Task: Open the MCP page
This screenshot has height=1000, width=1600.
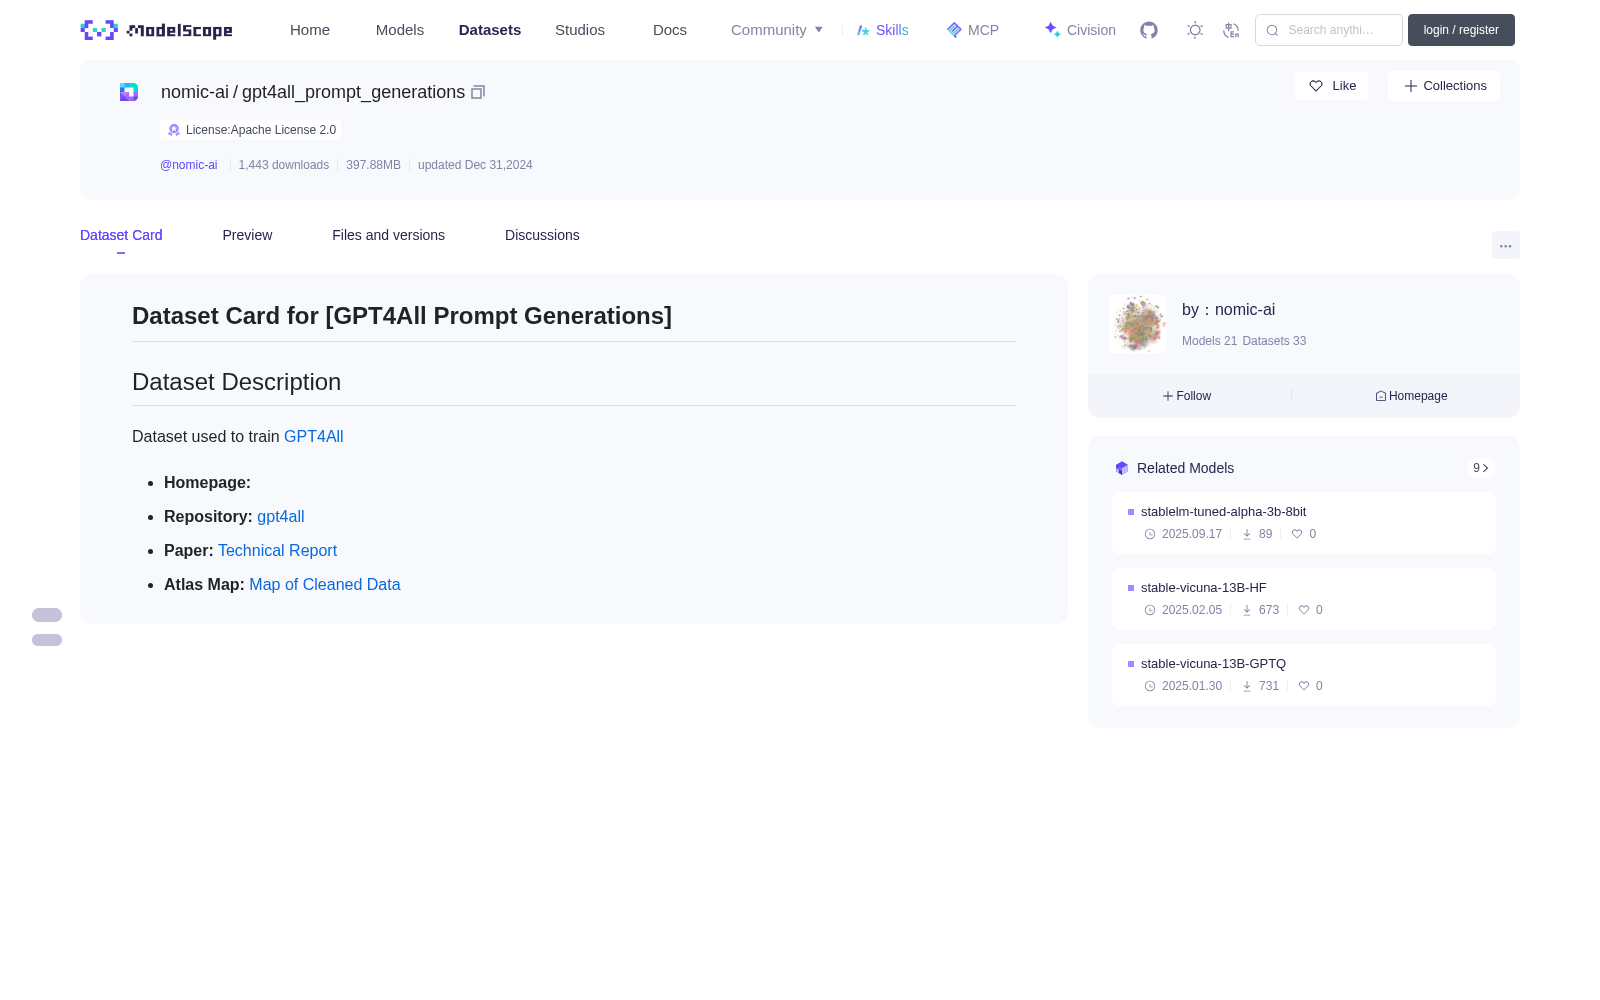Action: click(x=973, y=30)
